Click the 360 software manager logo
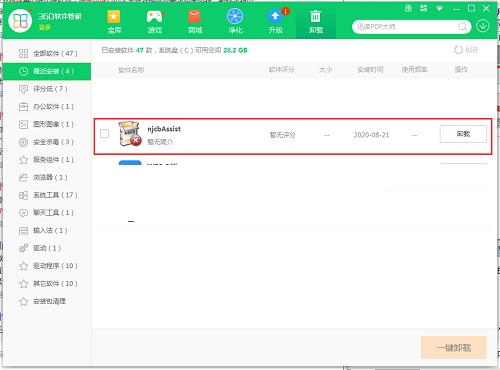Image resolution: width=500 pixels, height=370 pixels. tap(20, 21)
